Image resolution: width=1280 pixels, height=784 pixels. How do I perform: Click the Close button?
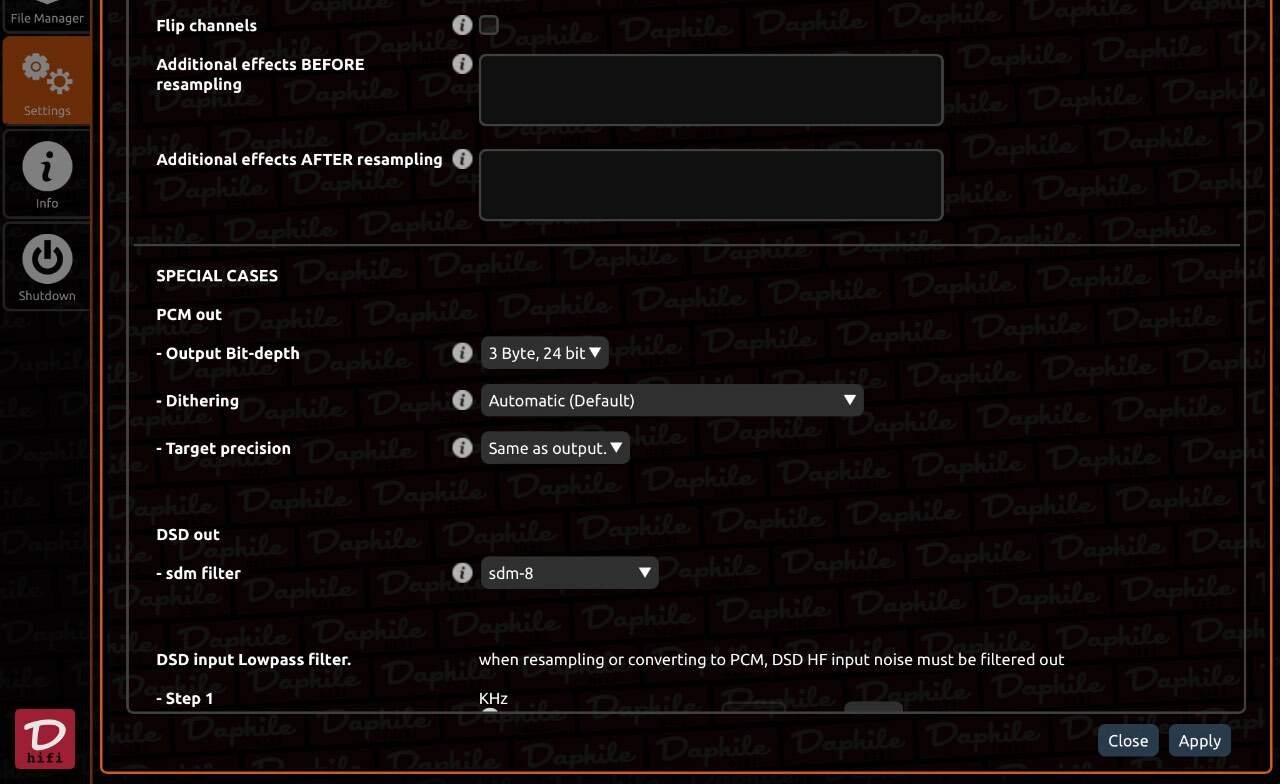coord(1128,741)
